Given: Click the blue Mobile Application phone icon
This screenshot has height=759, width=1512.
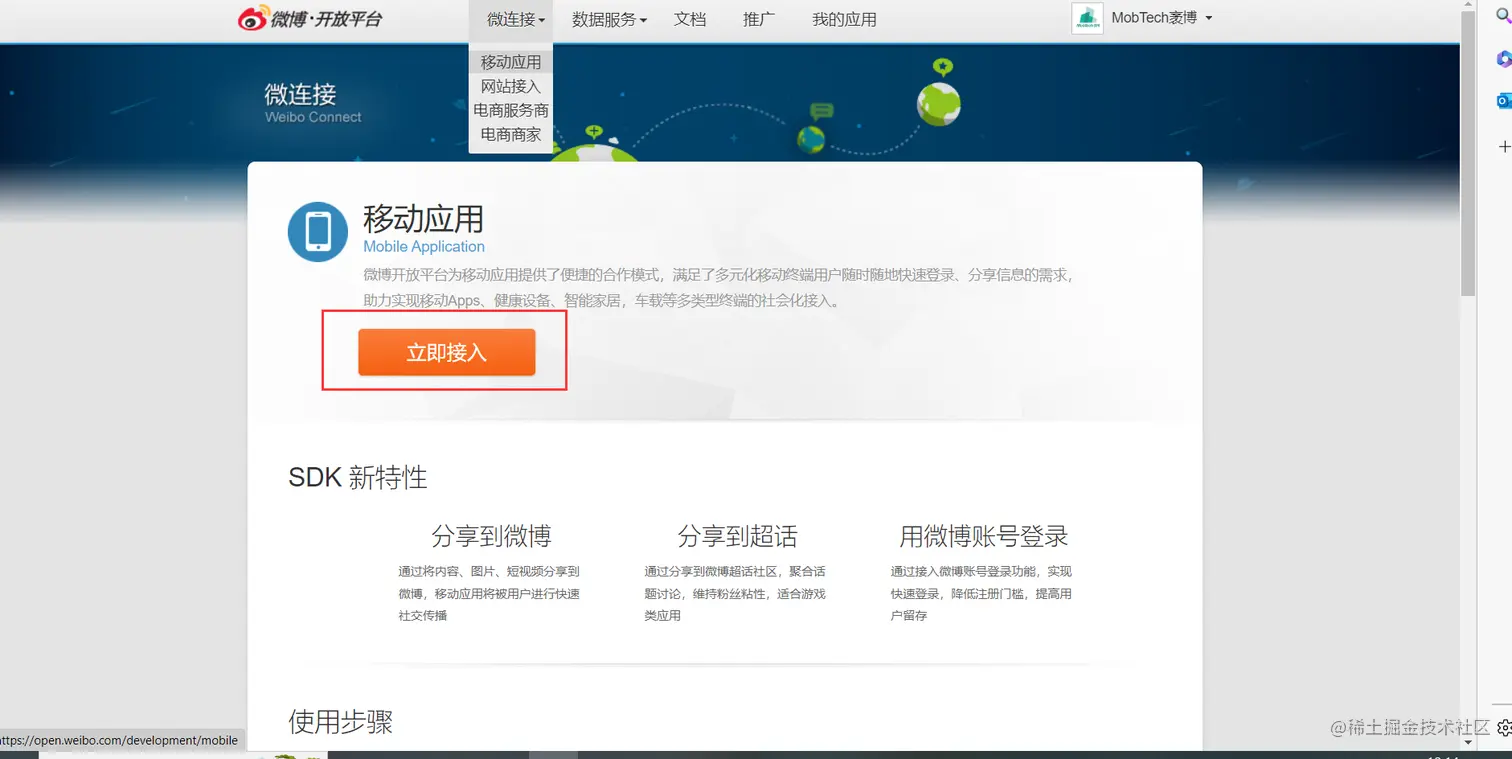Looking at the screenshot, I should click(x=317, y=230).
